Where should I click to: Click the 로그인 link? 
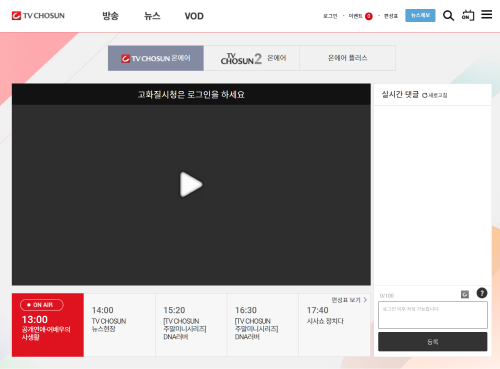pos(330,16)
